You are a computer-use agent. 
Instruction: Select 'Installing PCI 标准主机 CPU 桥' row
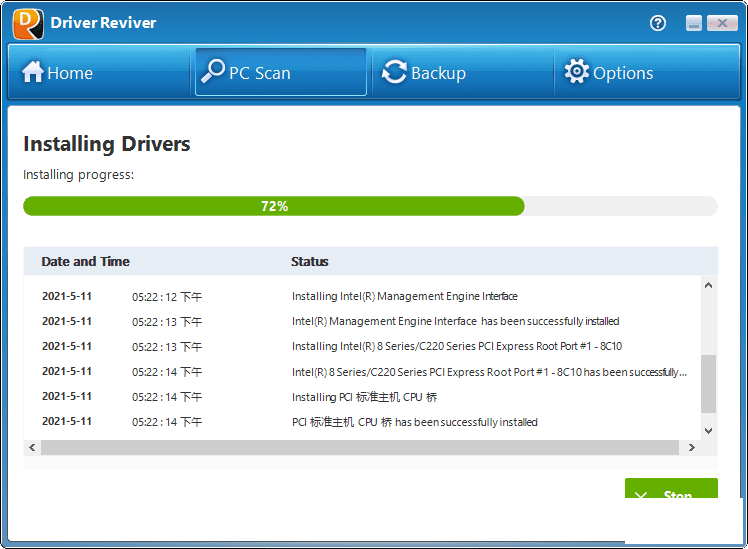[363, 397]
